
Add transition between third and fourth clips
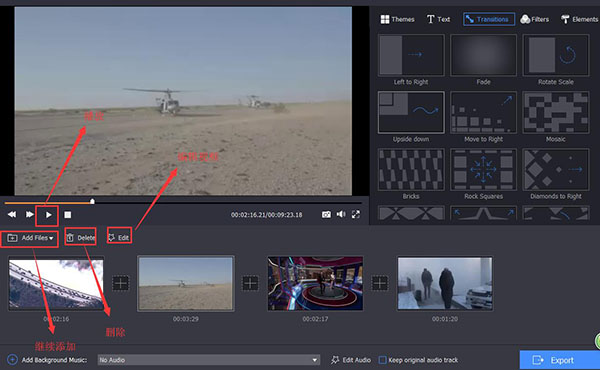click(380, 284)
